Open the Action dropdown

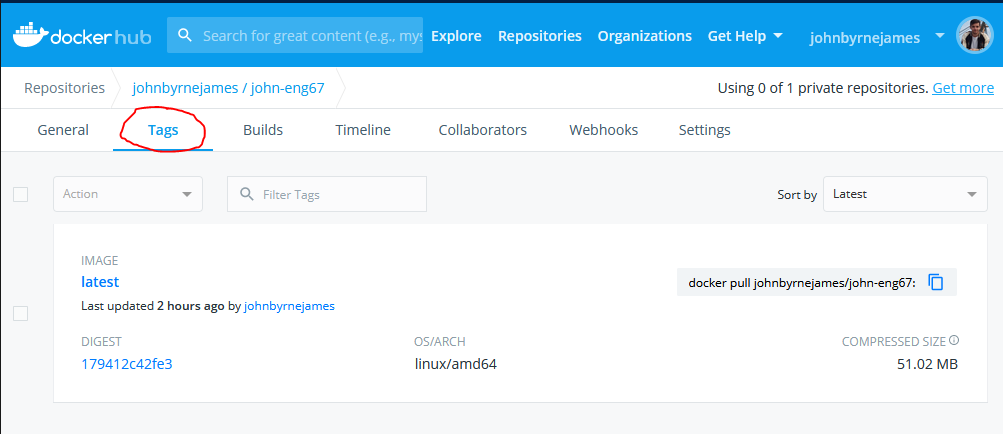pos(128,194)
